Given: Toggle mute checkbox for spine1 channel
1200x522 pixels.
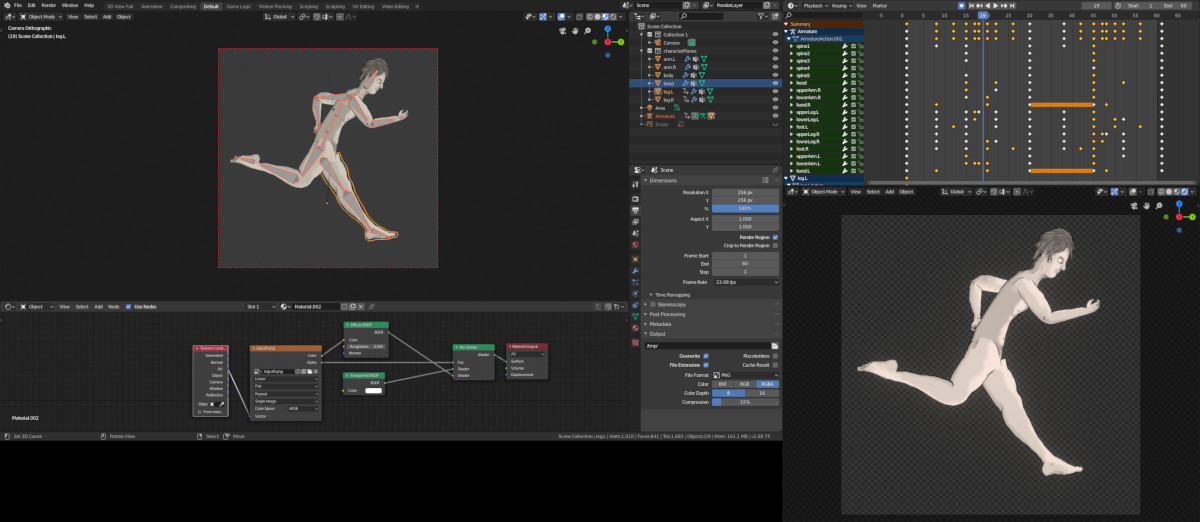Looking at the screenshot, I should click(x=853, y=46).
